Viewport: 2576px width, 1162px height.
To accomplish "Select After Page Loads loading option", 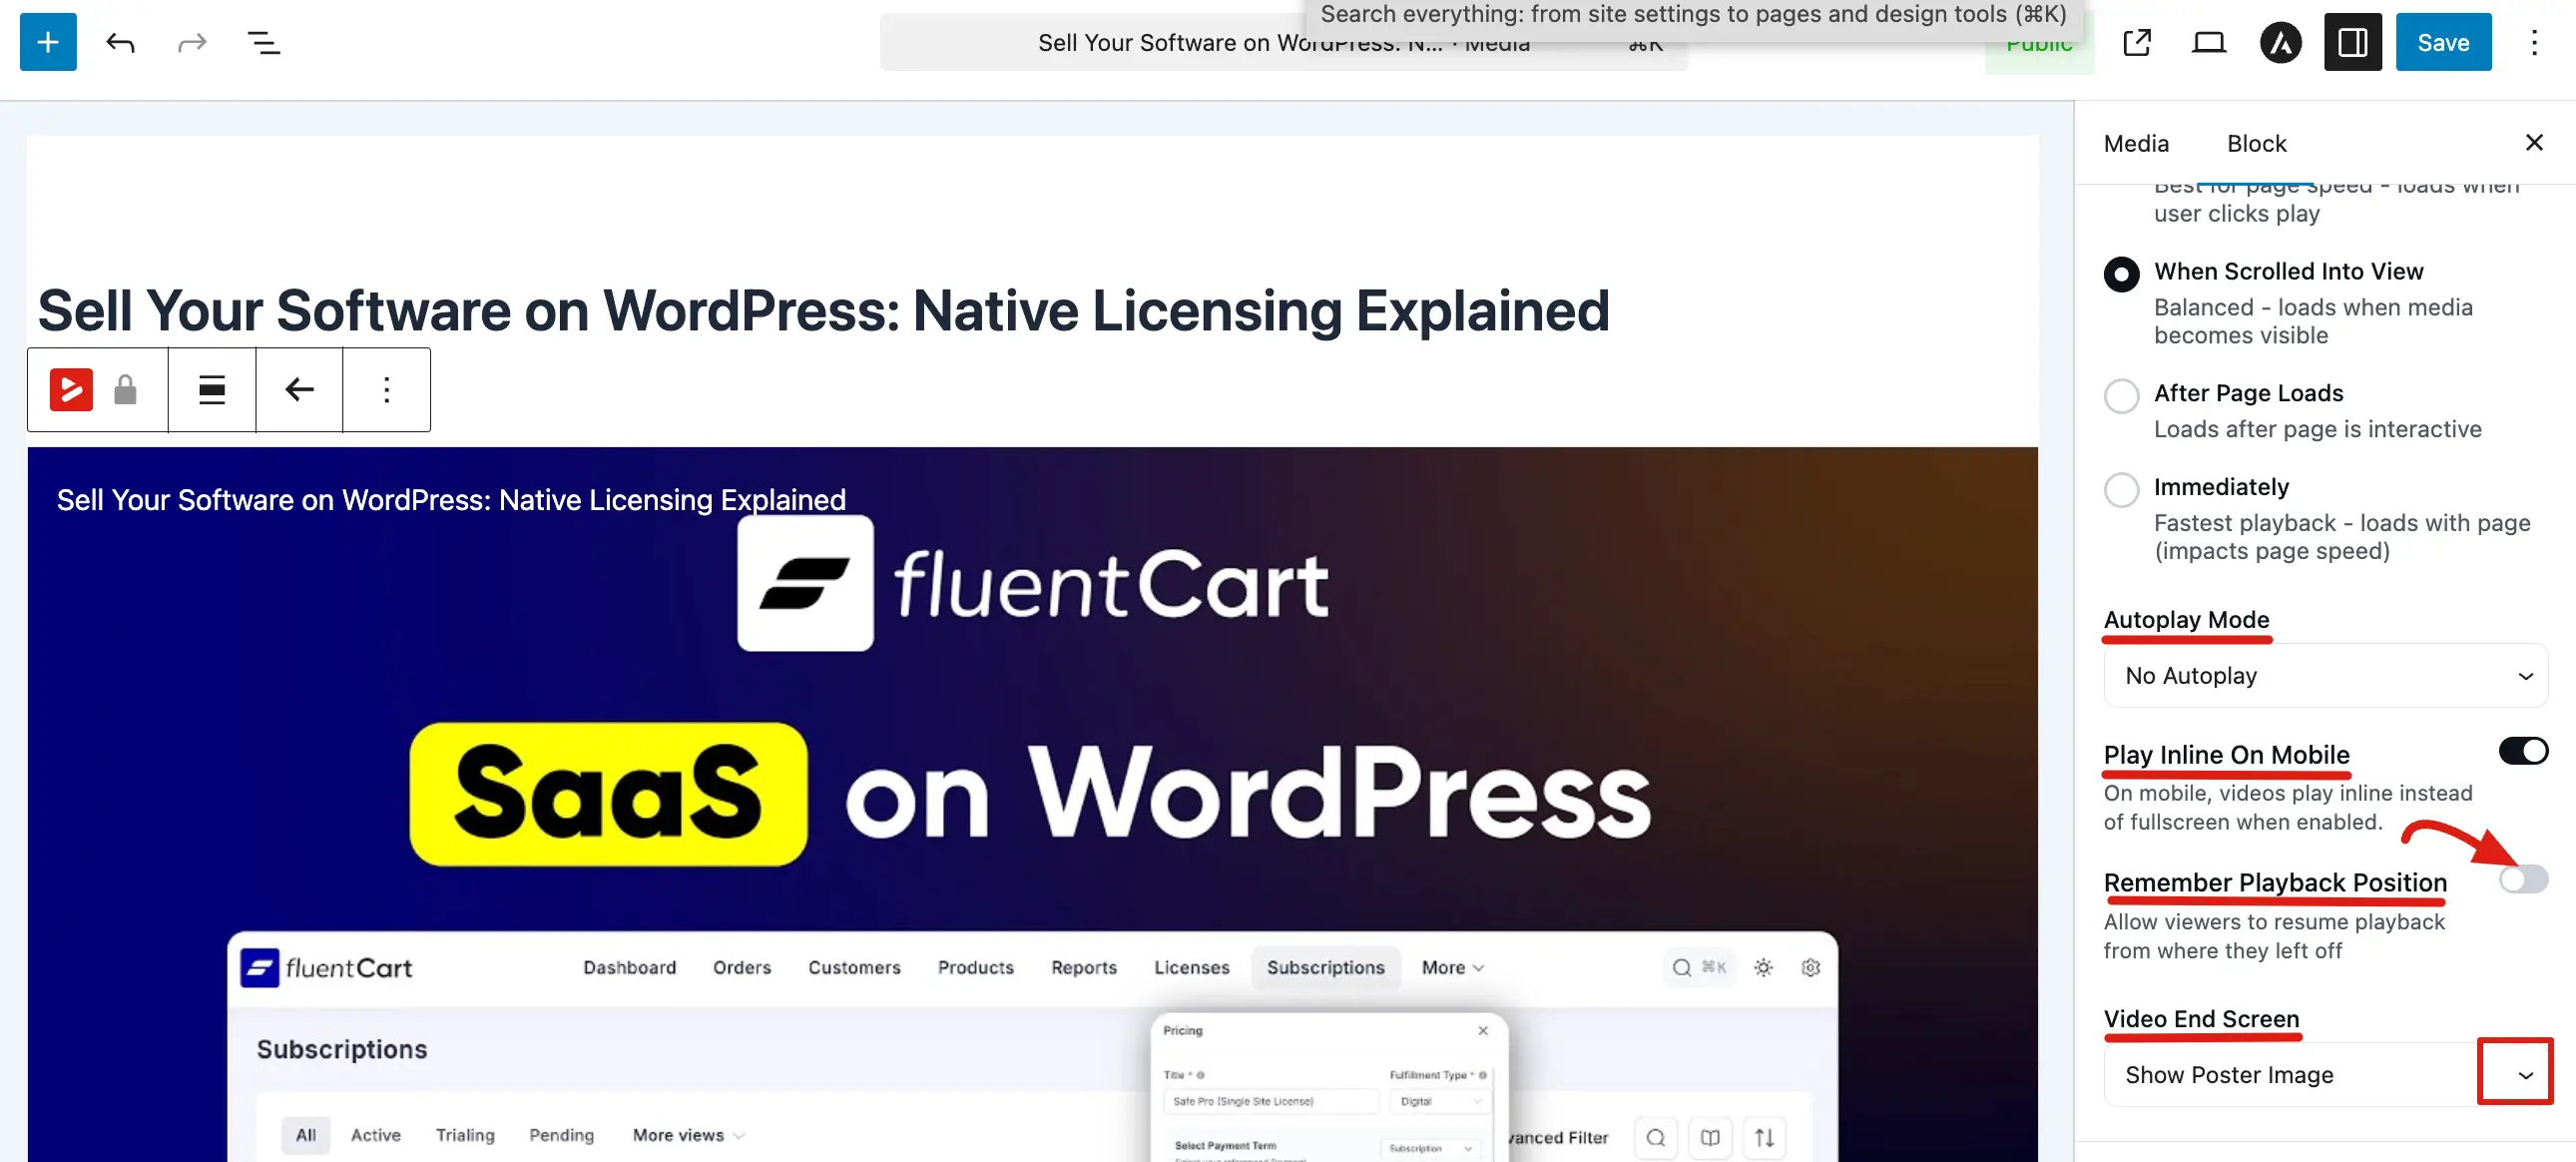I will [2121, 396].
